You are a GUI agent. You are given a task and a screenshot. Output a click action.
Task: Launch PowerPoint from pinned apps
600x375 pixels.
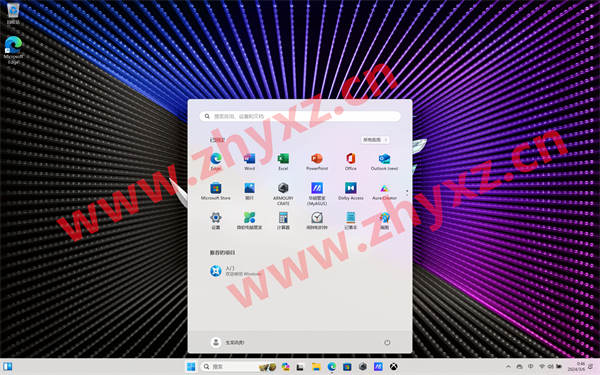click(x=317, y=161)
